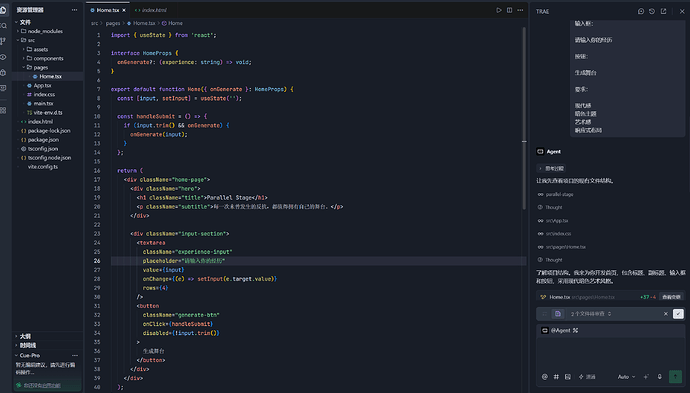The width and height of the screenshot is (690, 393).
Task: Click the # context icon in chat input
Action: [556, 377]
